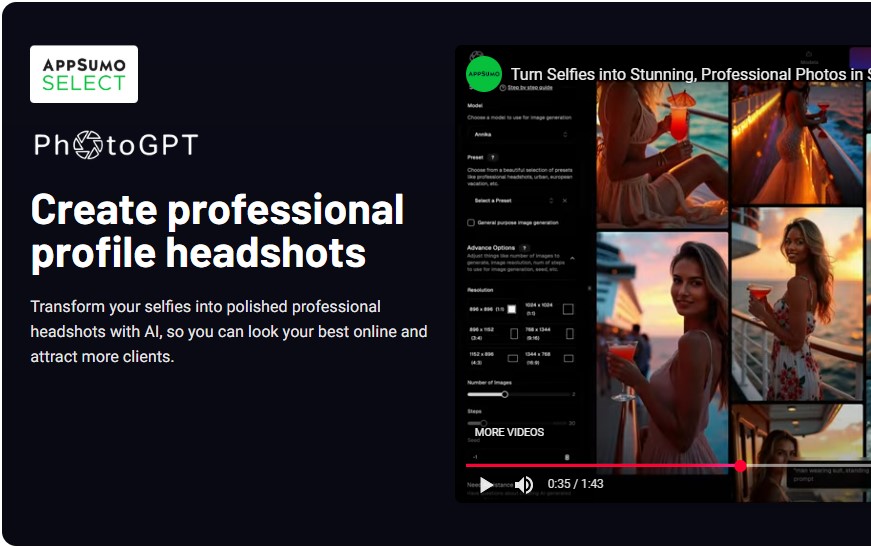Click the 0:35 / 1:43 time display
This screenshot has width=871, height=547.
tap(575, 484)
